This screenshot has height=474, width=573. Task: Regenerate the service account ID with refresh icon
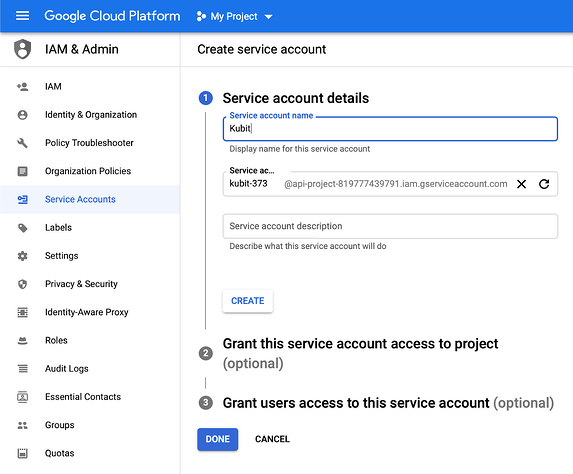pos(544,184)
